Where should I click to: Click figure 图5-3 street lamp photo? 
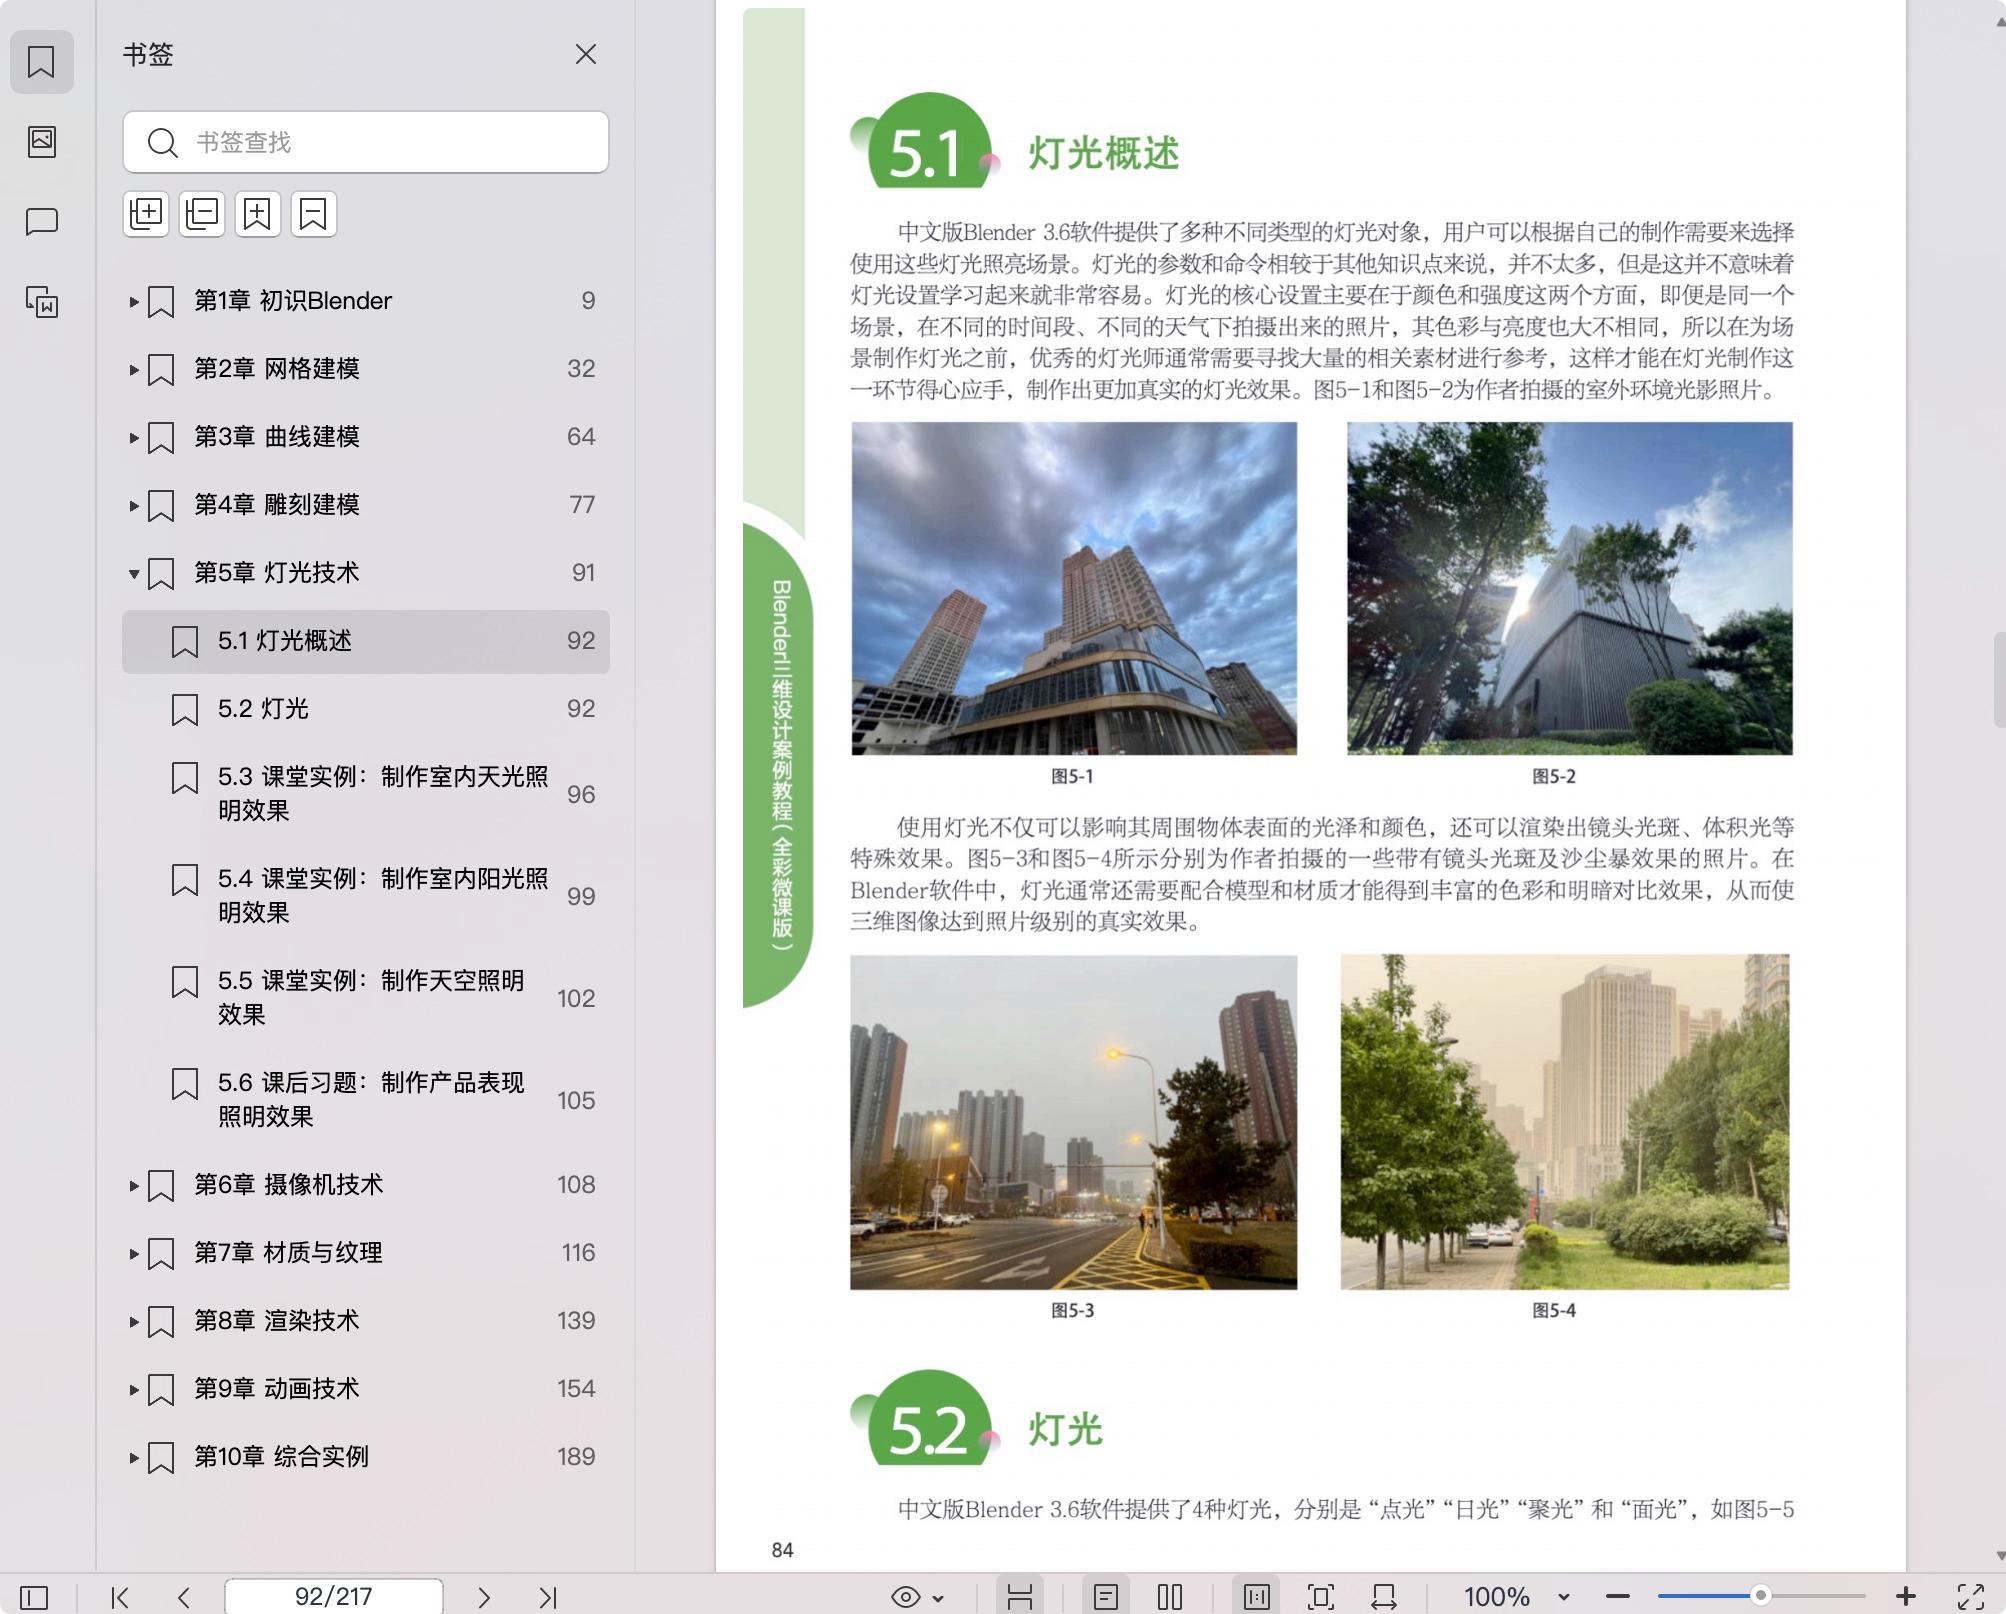point(1074,1122)
